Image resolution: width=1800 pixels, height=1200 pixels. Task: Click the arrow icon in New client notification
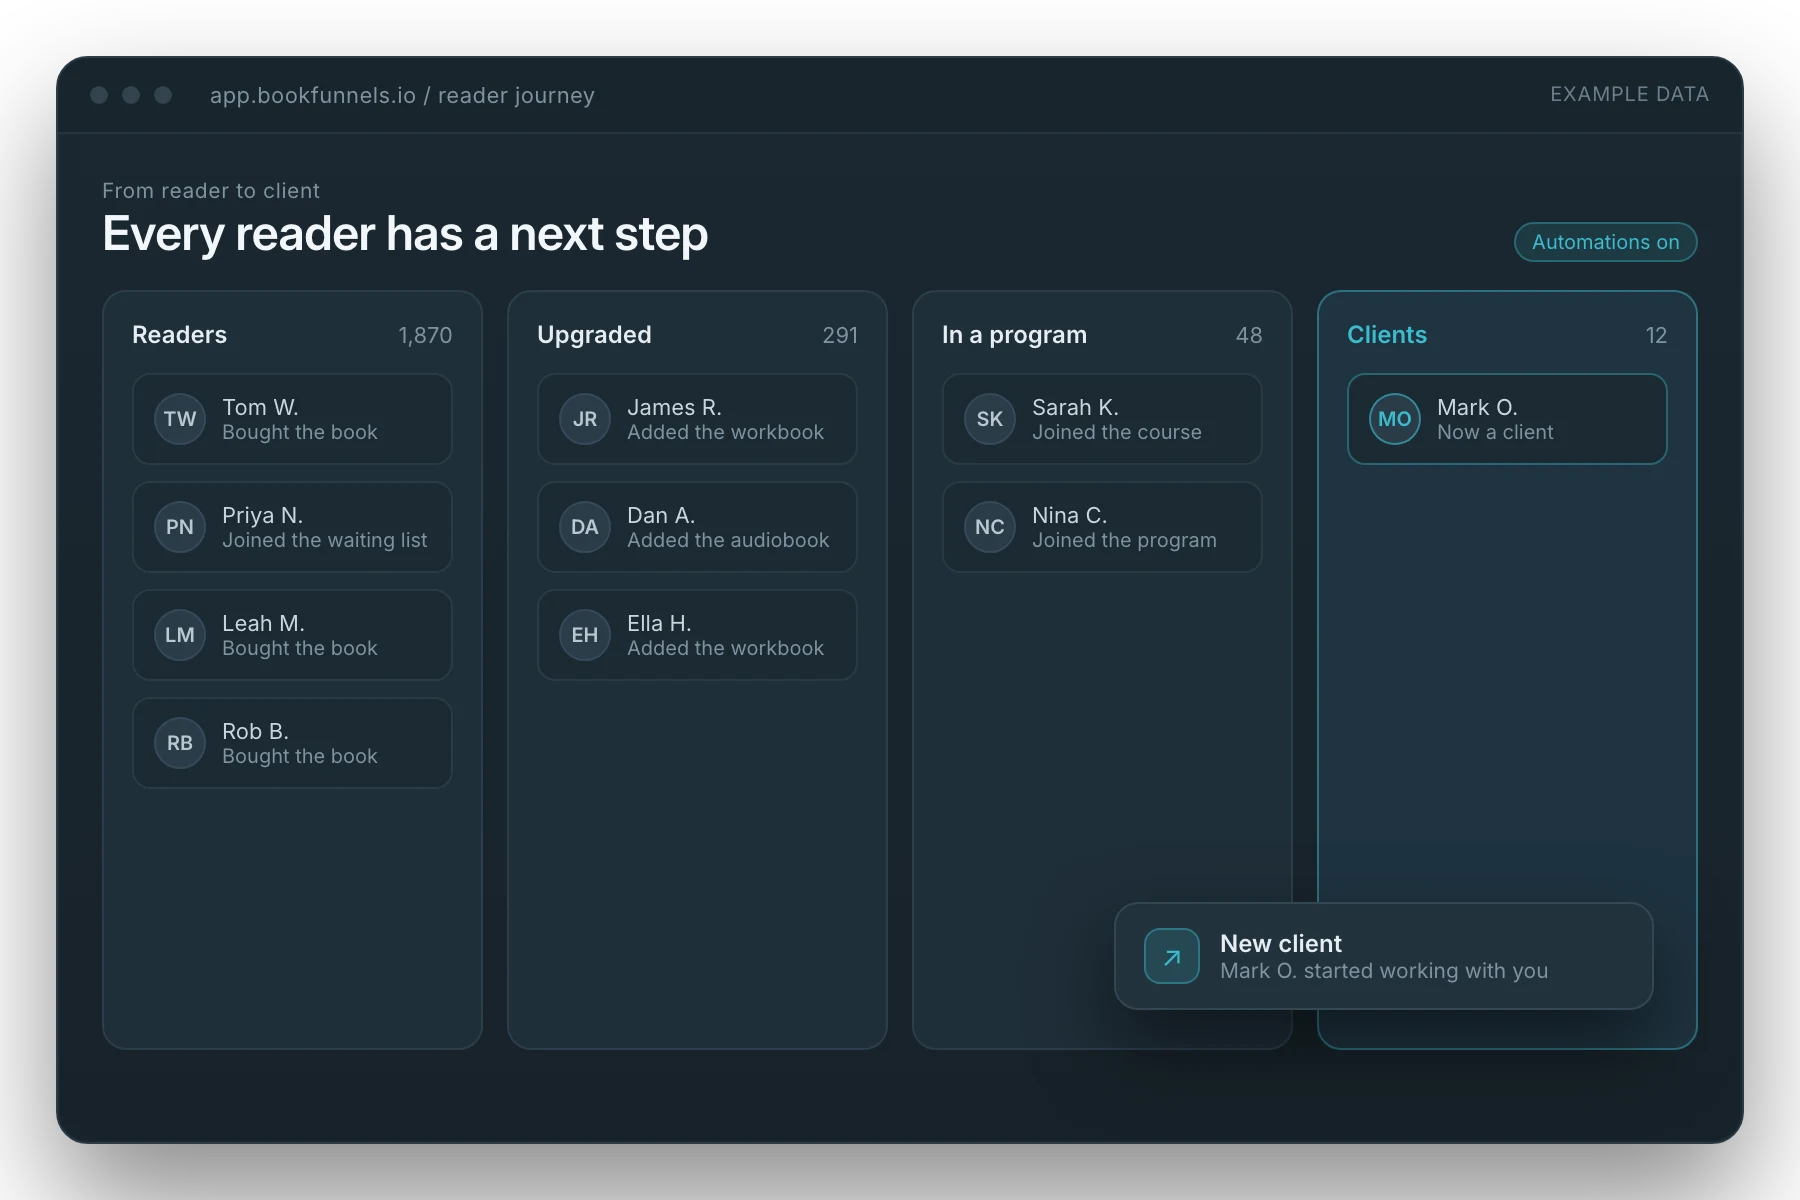pyautogui.click(x=1172, y=957)
